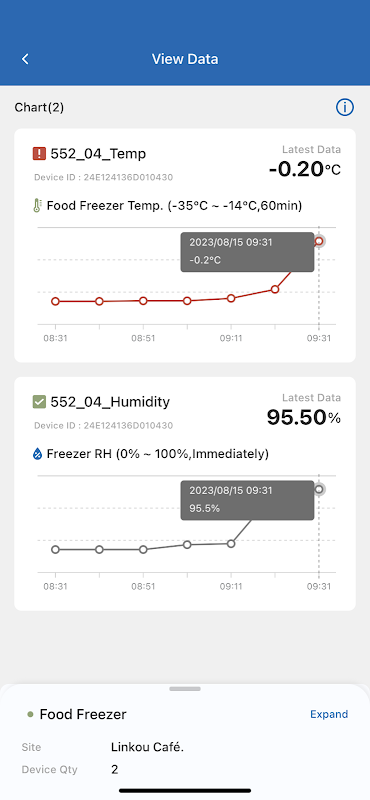This screenshot has height=800, width=370.
Task: Pull the bottom sheet grab handle
Action: [x=185, y=689]
